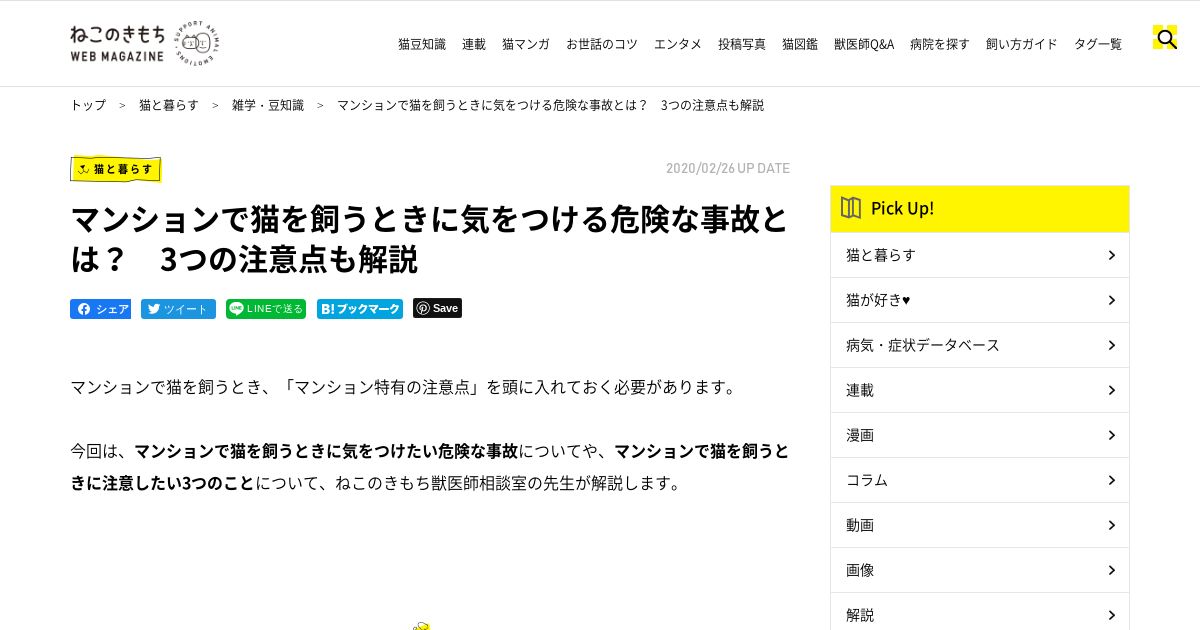Open the search magnifier icon
This screenshot has width=1200, height=630.
pos(1165,39)
